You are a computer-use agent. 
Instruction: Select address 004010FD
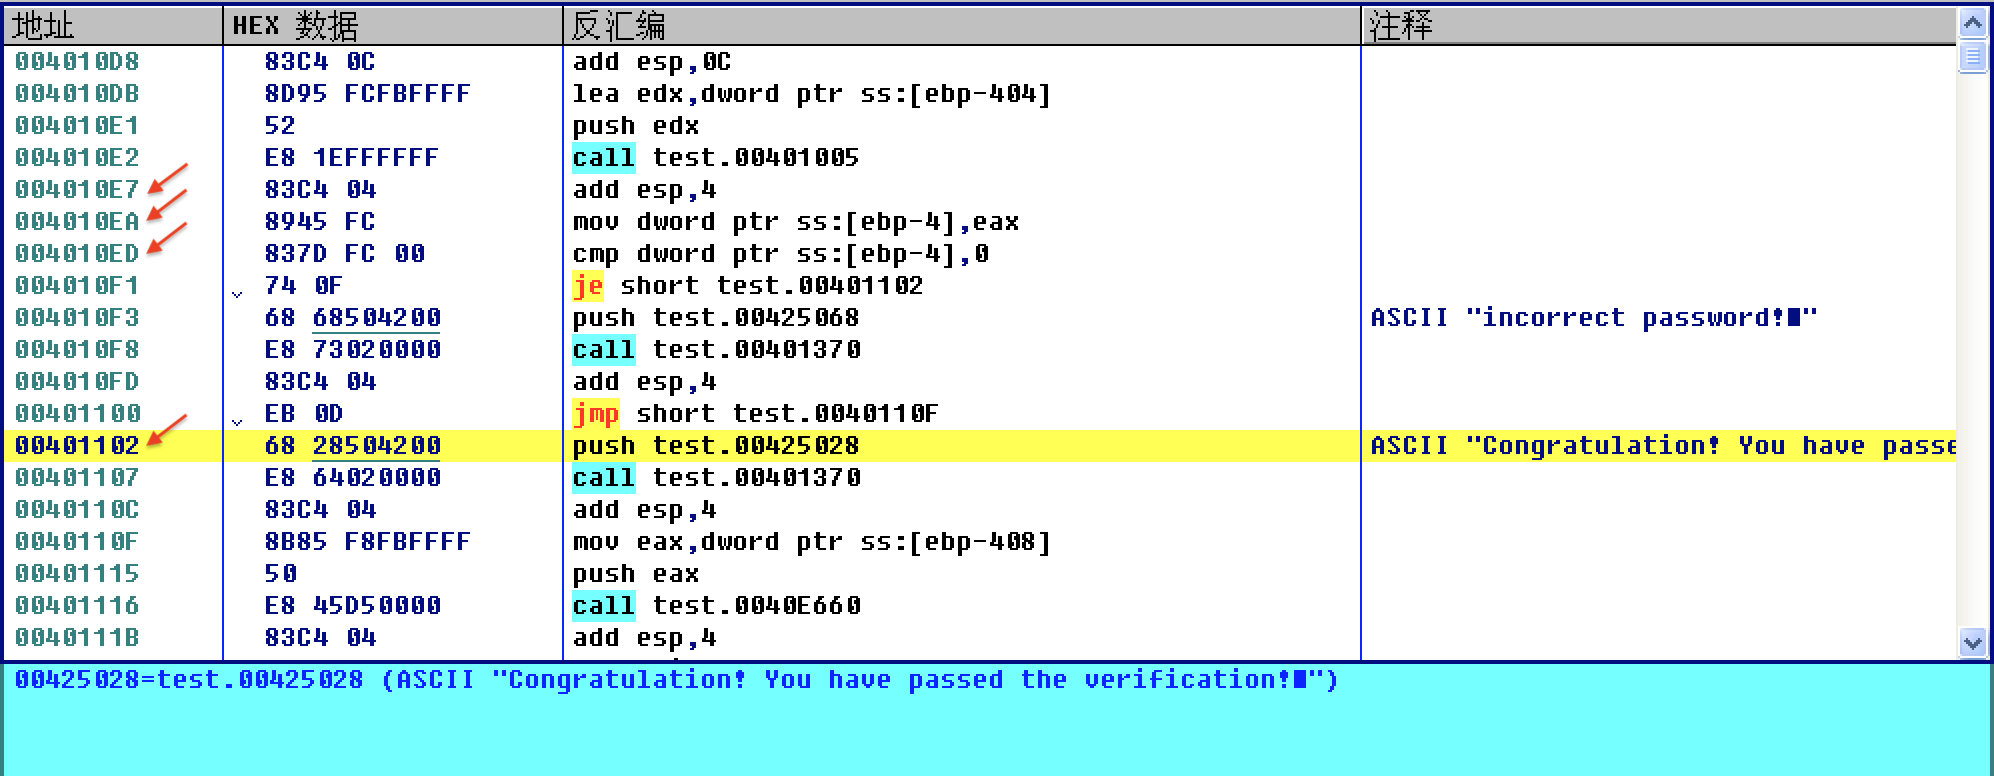click(77, 382)
